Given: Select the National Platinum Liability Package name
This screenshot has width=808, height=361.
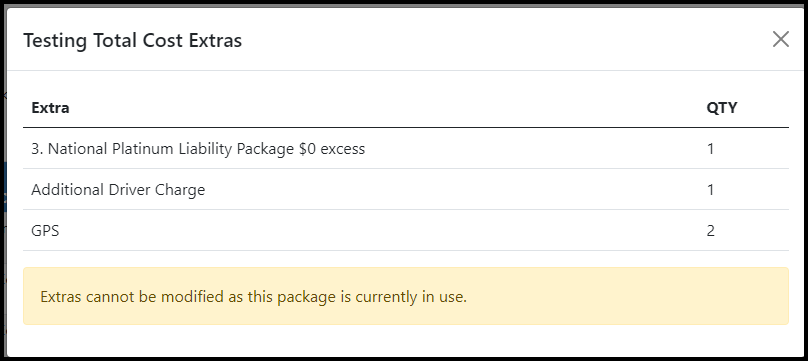Looking at the screenshot, I should coord(198,149).
